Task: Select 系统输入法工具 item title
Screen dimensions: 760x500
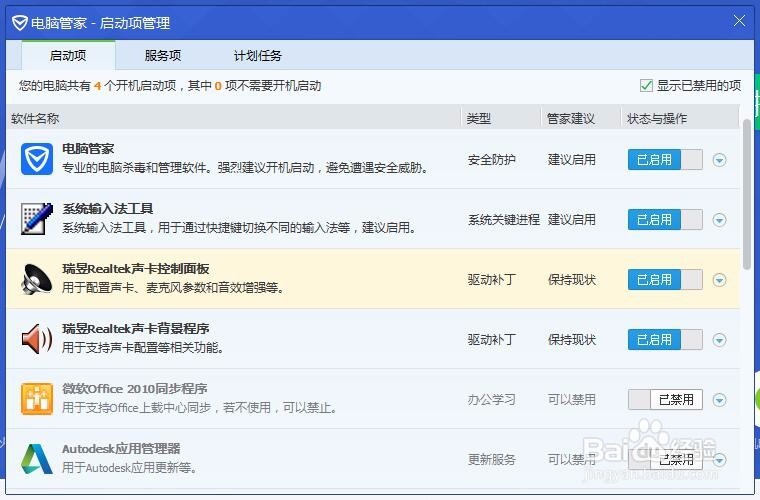Action: pos(108,209)
